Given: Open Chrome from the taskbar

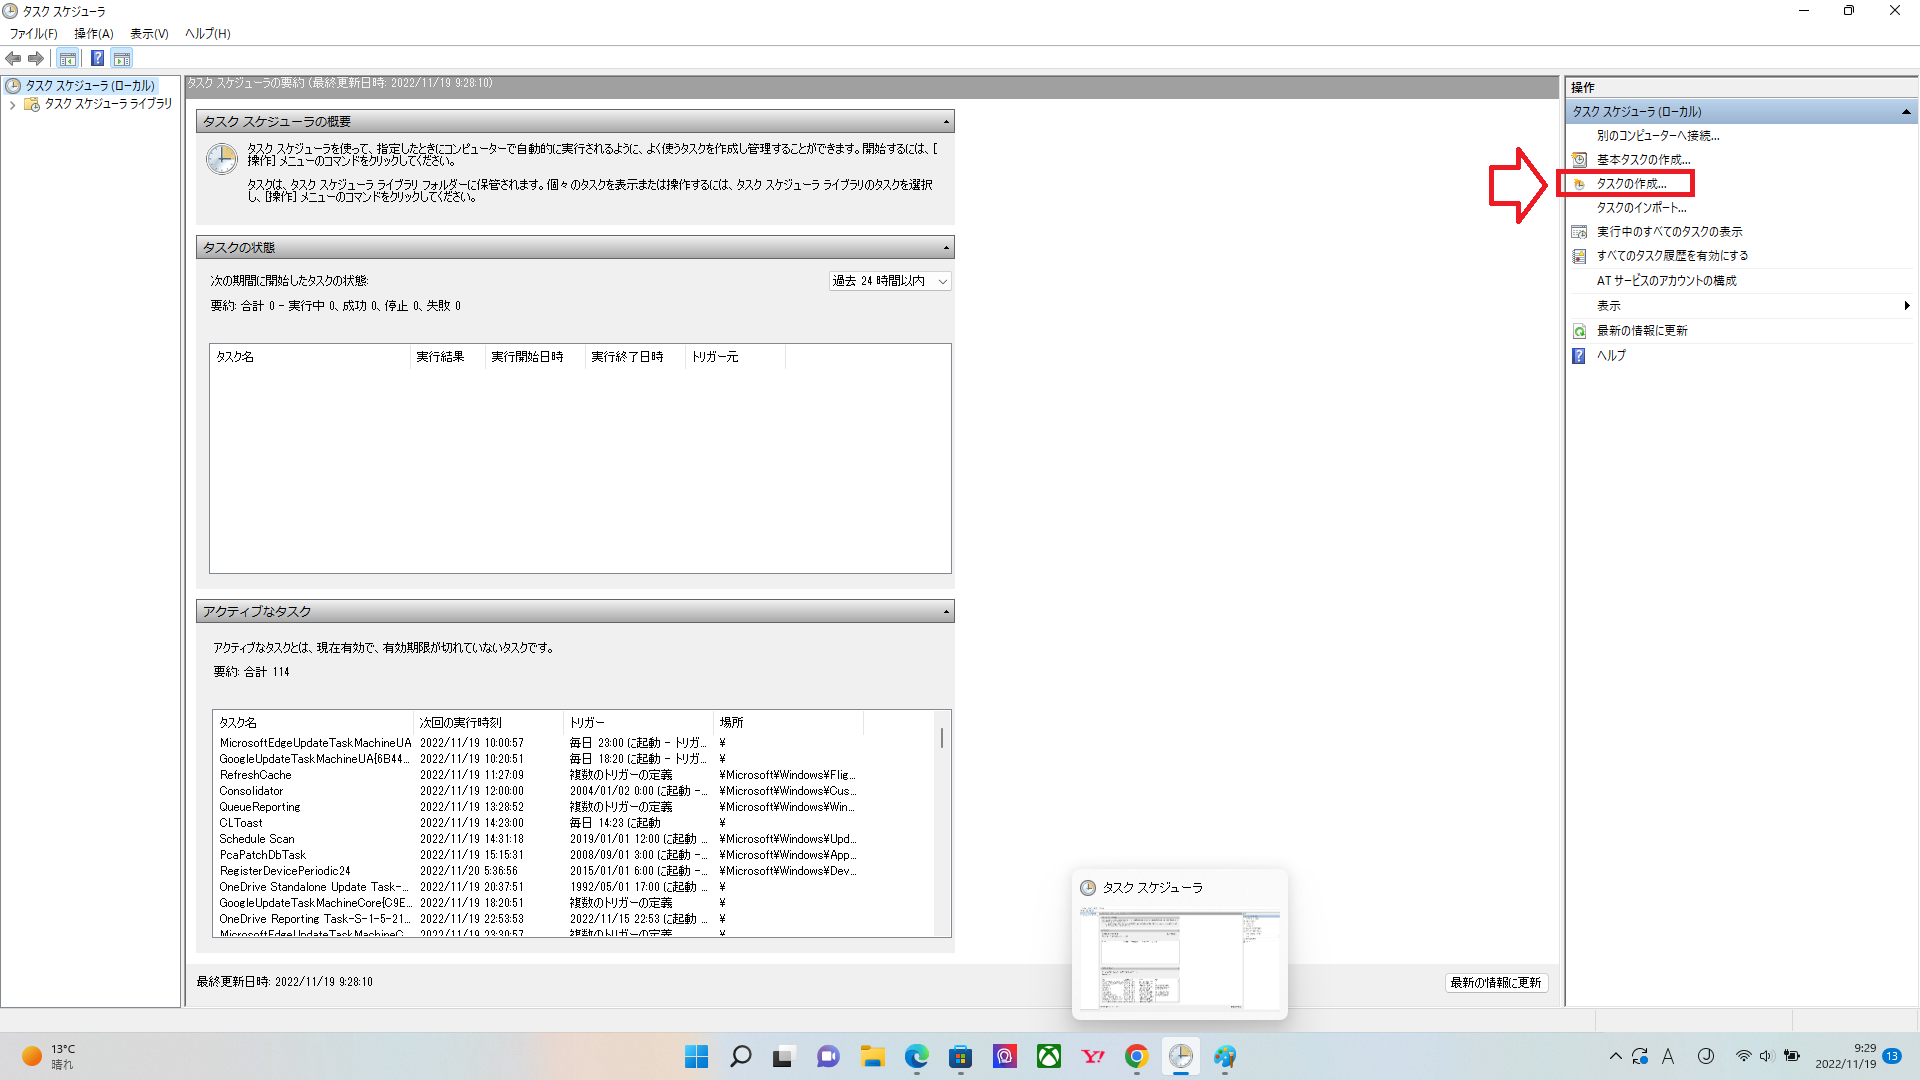Looking at the screenshot, I should pos(1136,1056).
